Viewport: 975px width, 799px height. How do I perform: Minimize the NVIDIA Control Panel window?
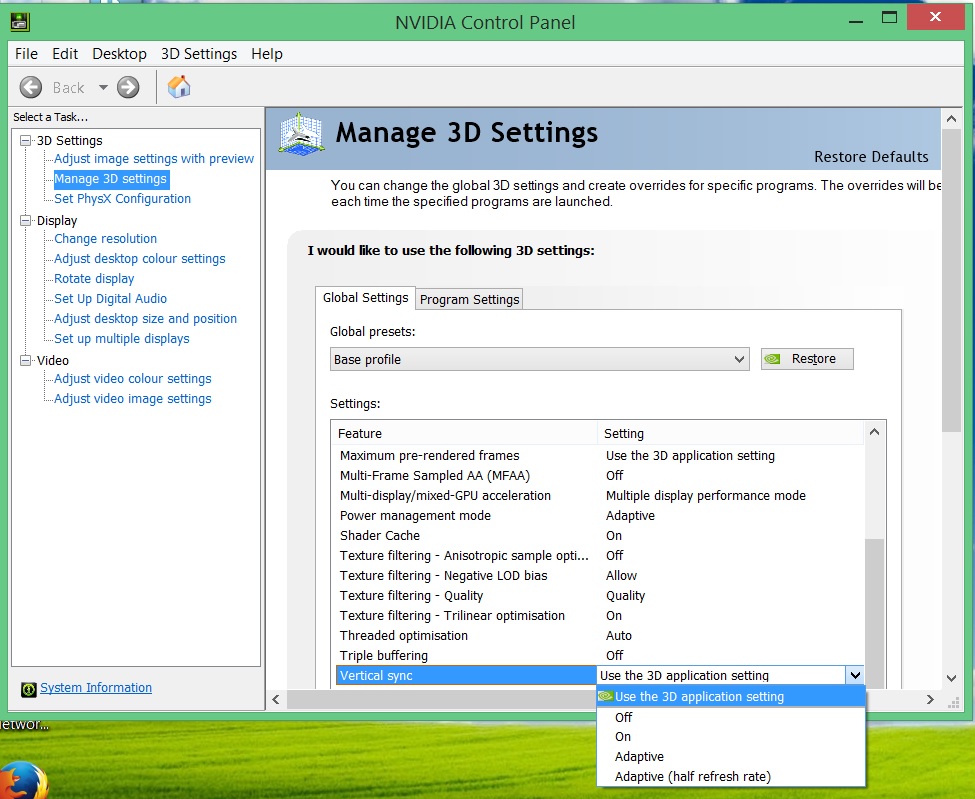tap(856, 20)
